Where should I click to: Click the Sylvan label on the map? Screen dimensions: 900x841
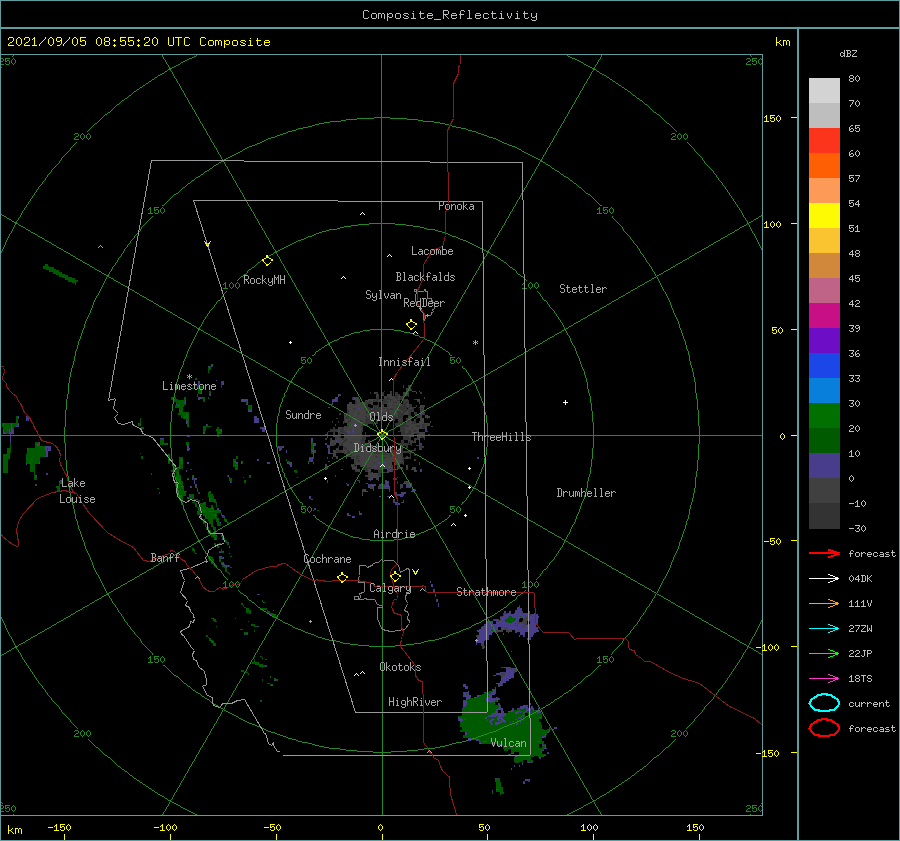click(383, 295)
